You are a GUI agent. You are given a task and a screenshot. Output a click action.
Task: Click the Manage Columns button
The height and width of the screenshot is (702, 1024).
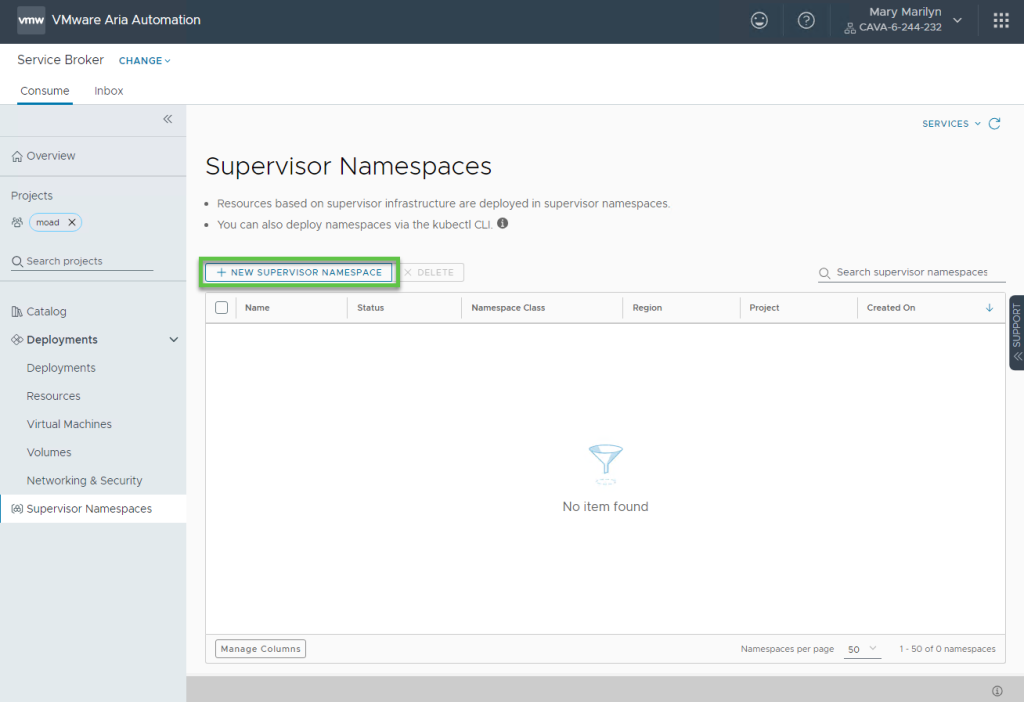tap(260, 649)
